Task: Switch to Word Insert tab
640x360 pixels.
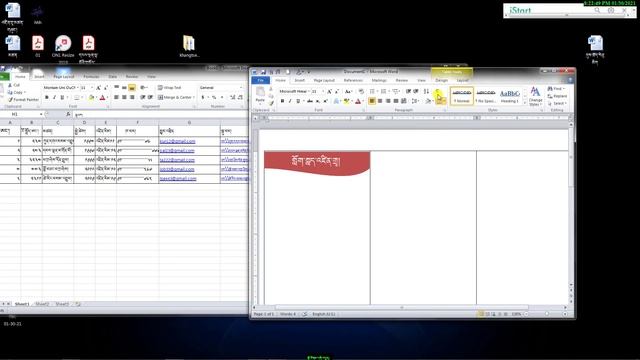Action: pos(300,80)
